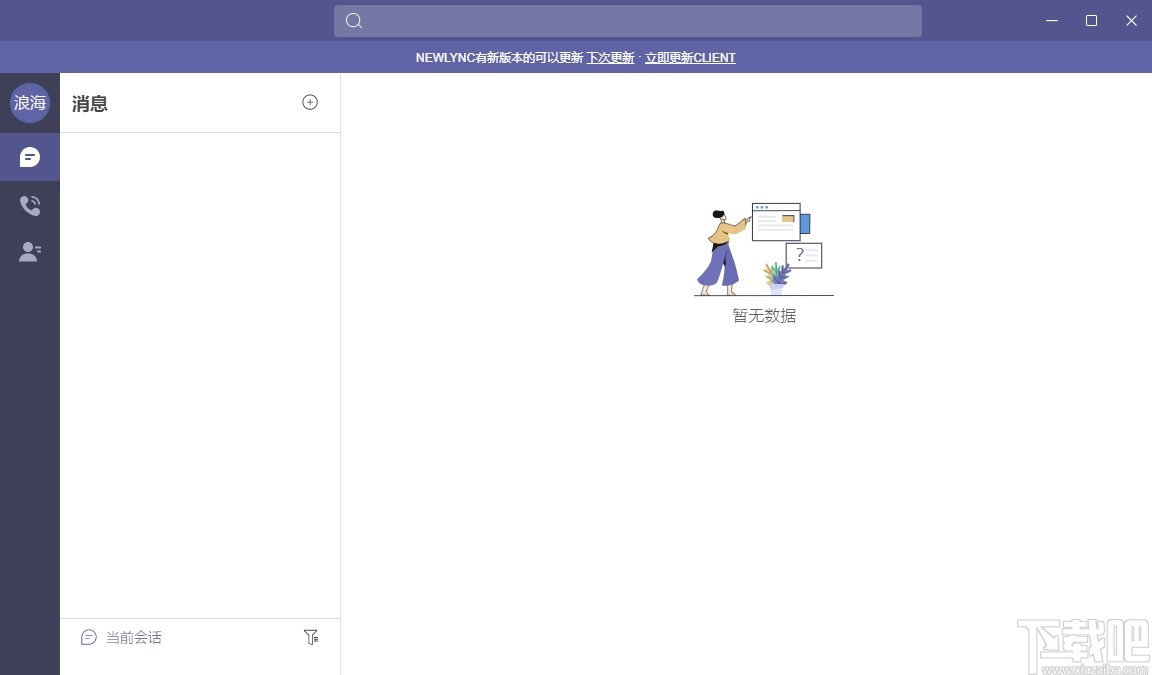Click the 暂无数据 empty state text
Image resolution: width=1152 pixels, height=675 pixels.
(x=763, y=315)
